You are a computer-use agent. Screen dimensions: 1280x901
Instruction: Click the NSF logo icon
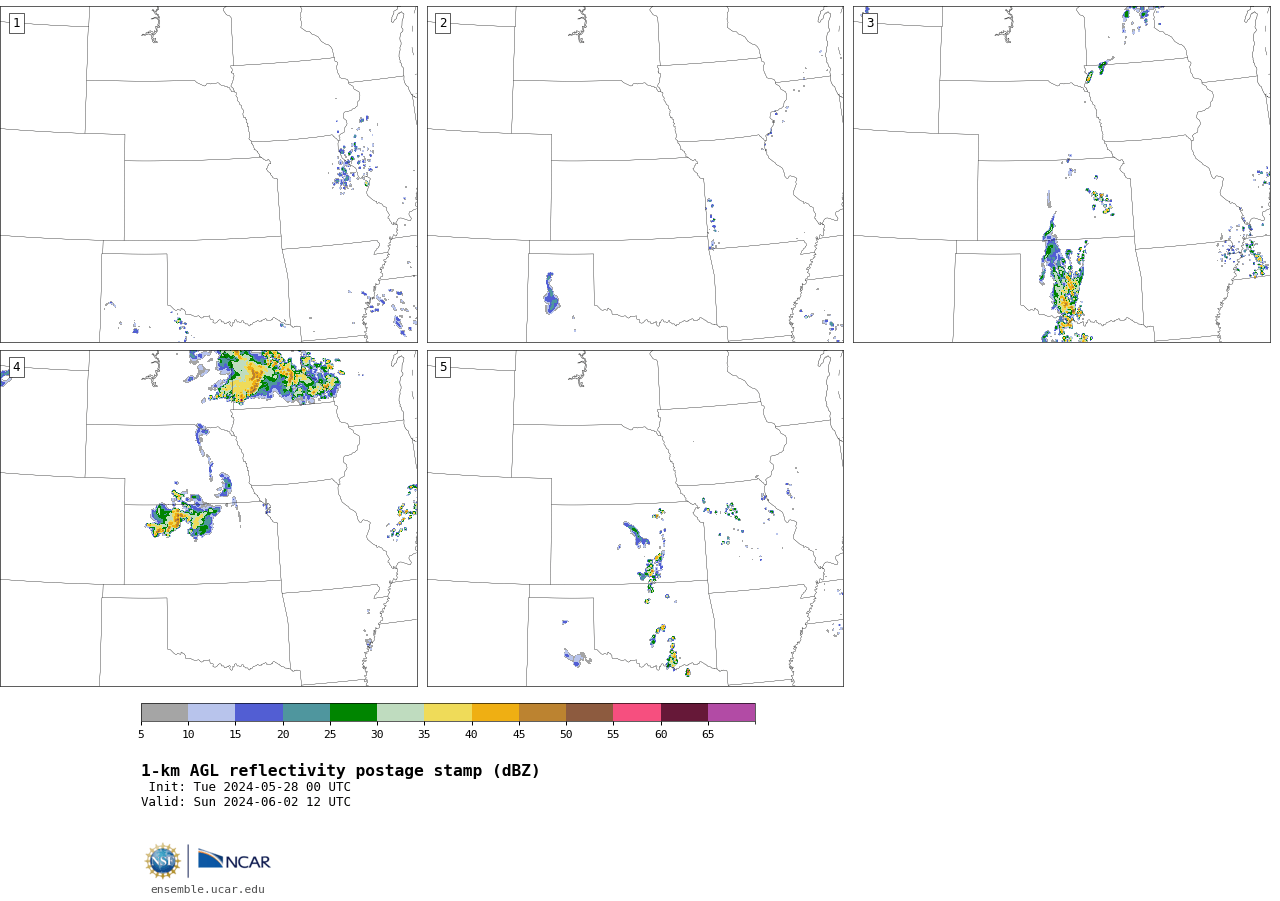tap(163, 861)
